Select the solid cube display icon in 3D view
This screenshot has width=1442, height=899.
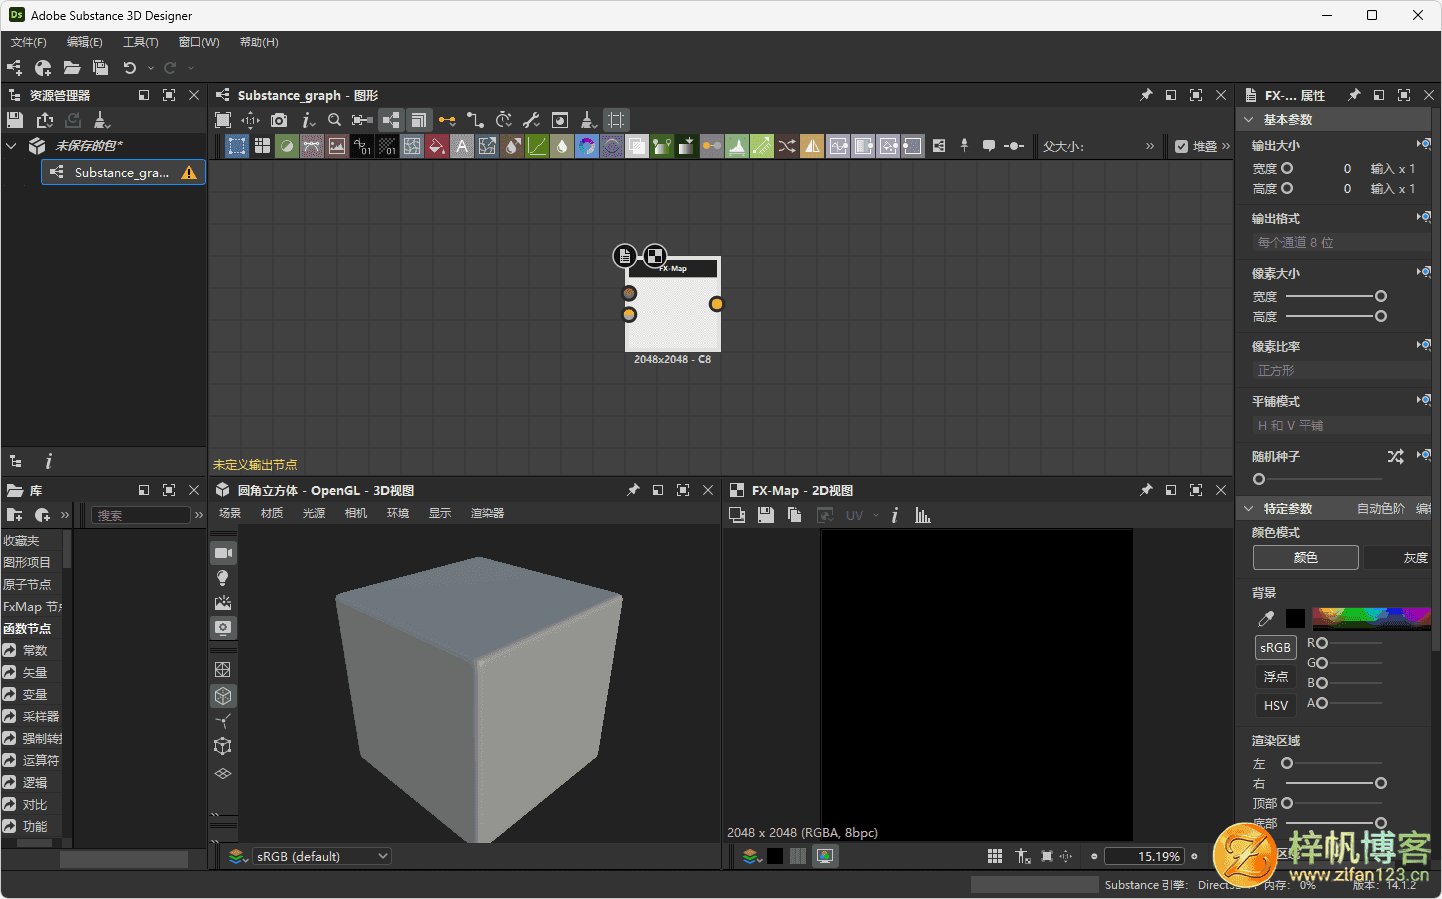(223, 696)
